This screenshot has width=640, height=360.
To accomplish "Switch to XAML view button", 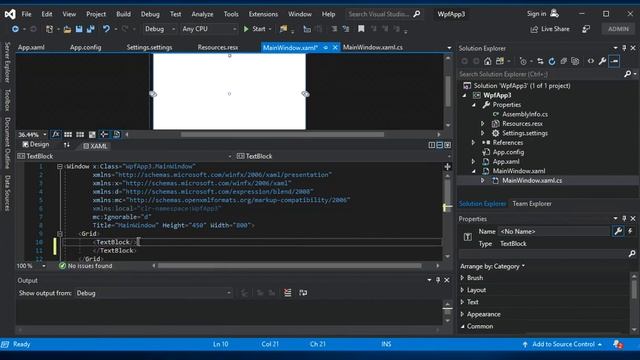I will [95, 146].
